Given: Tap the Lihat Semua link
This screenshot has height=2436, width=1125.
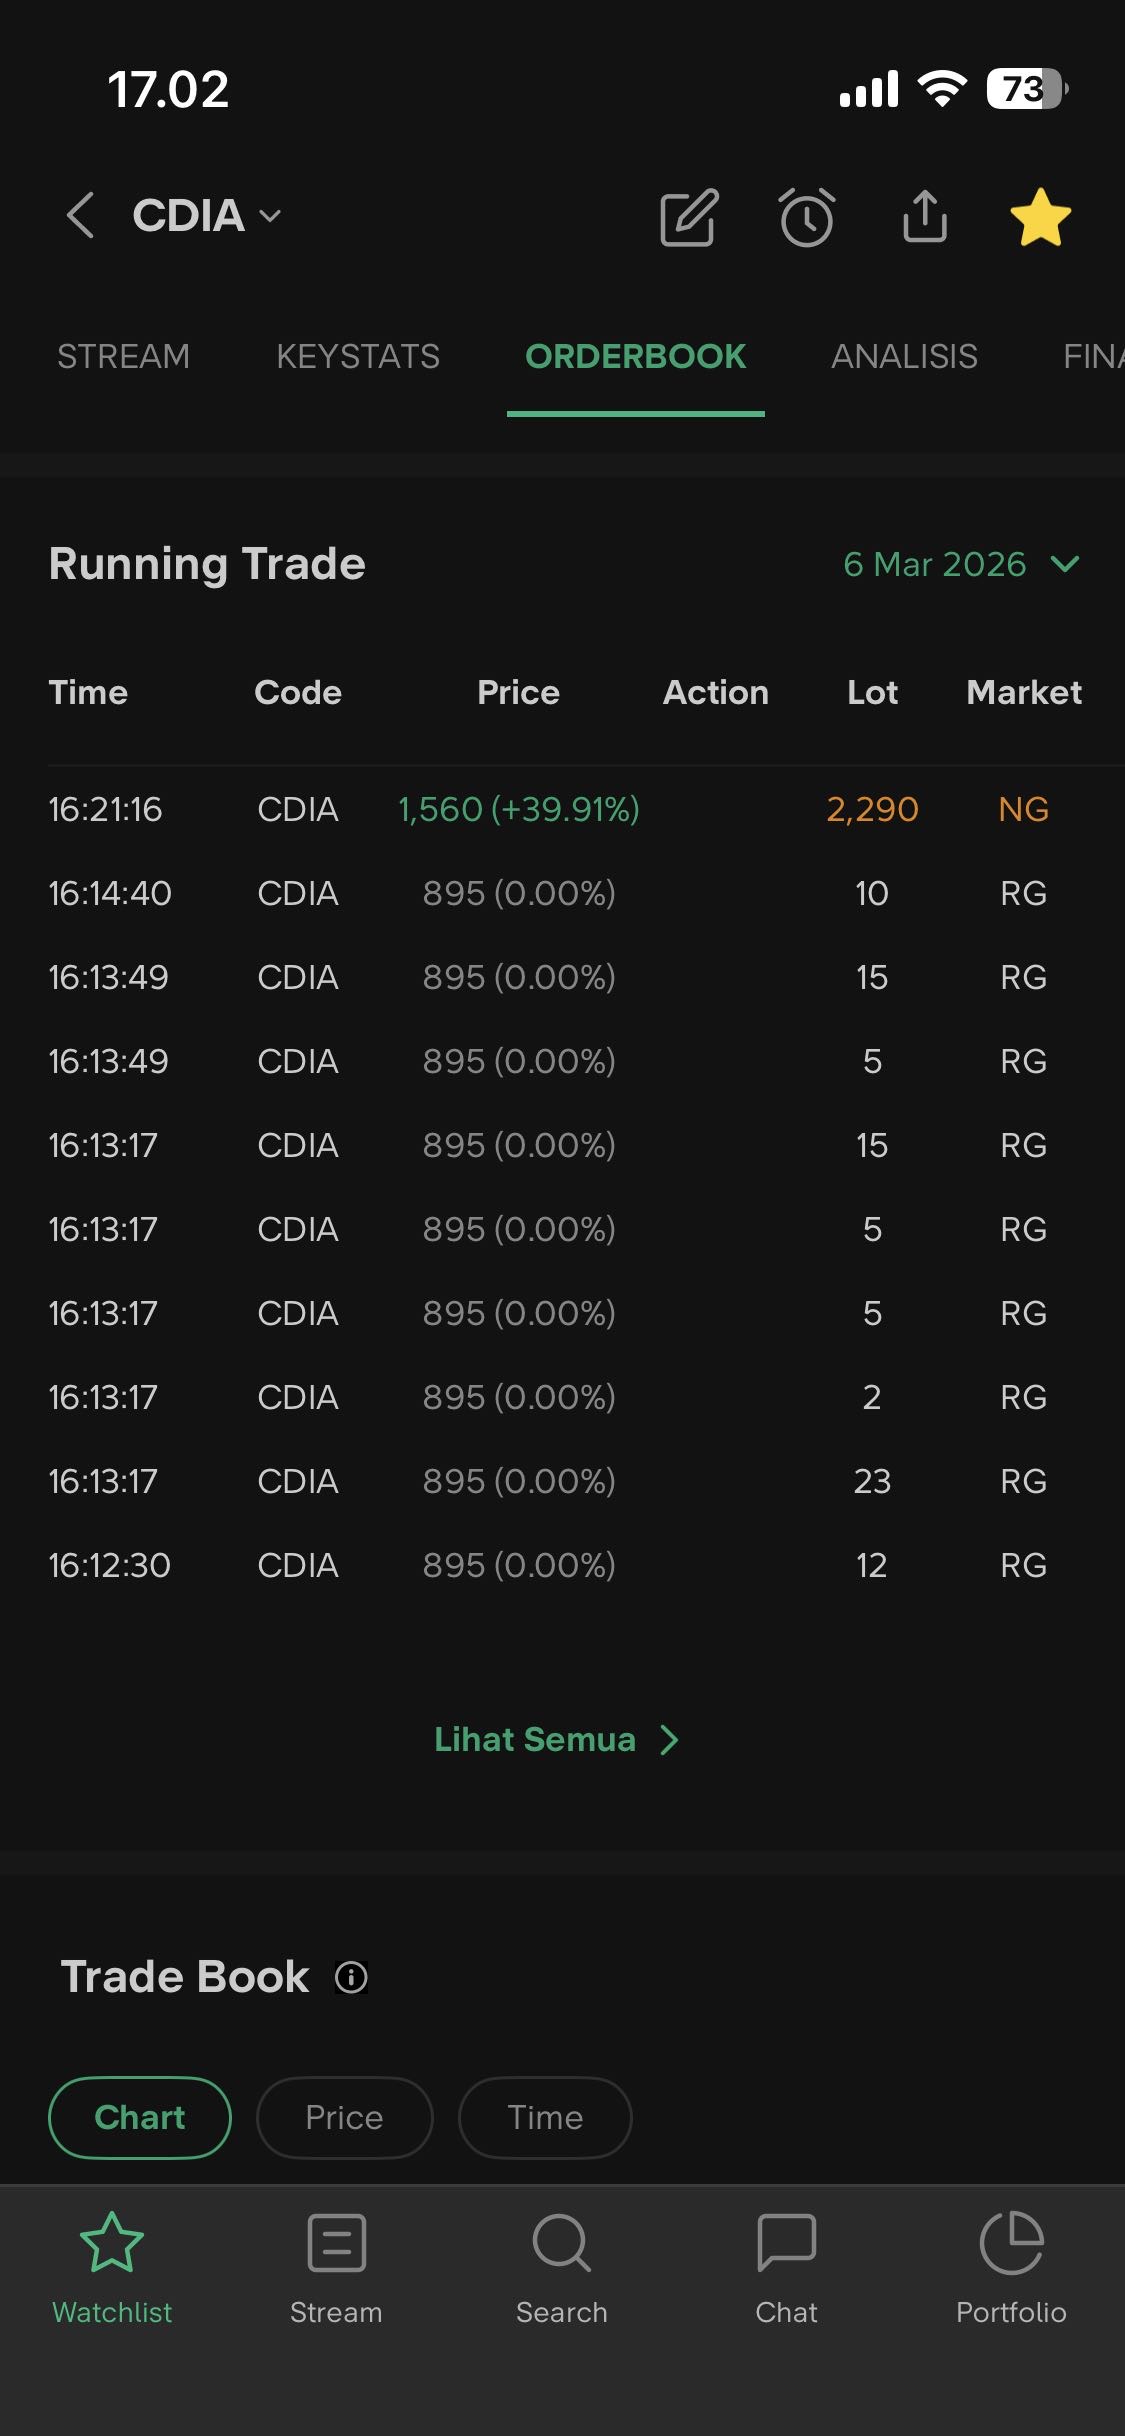Looking at the screenshot, I should pos(556,1740).
